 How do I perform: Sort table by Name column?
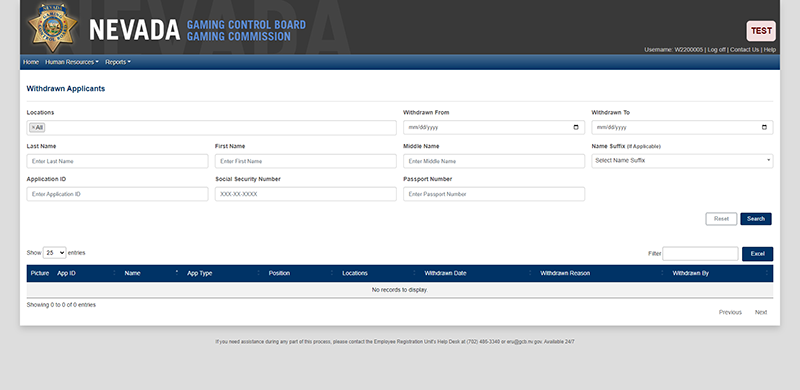click(152, 273)
